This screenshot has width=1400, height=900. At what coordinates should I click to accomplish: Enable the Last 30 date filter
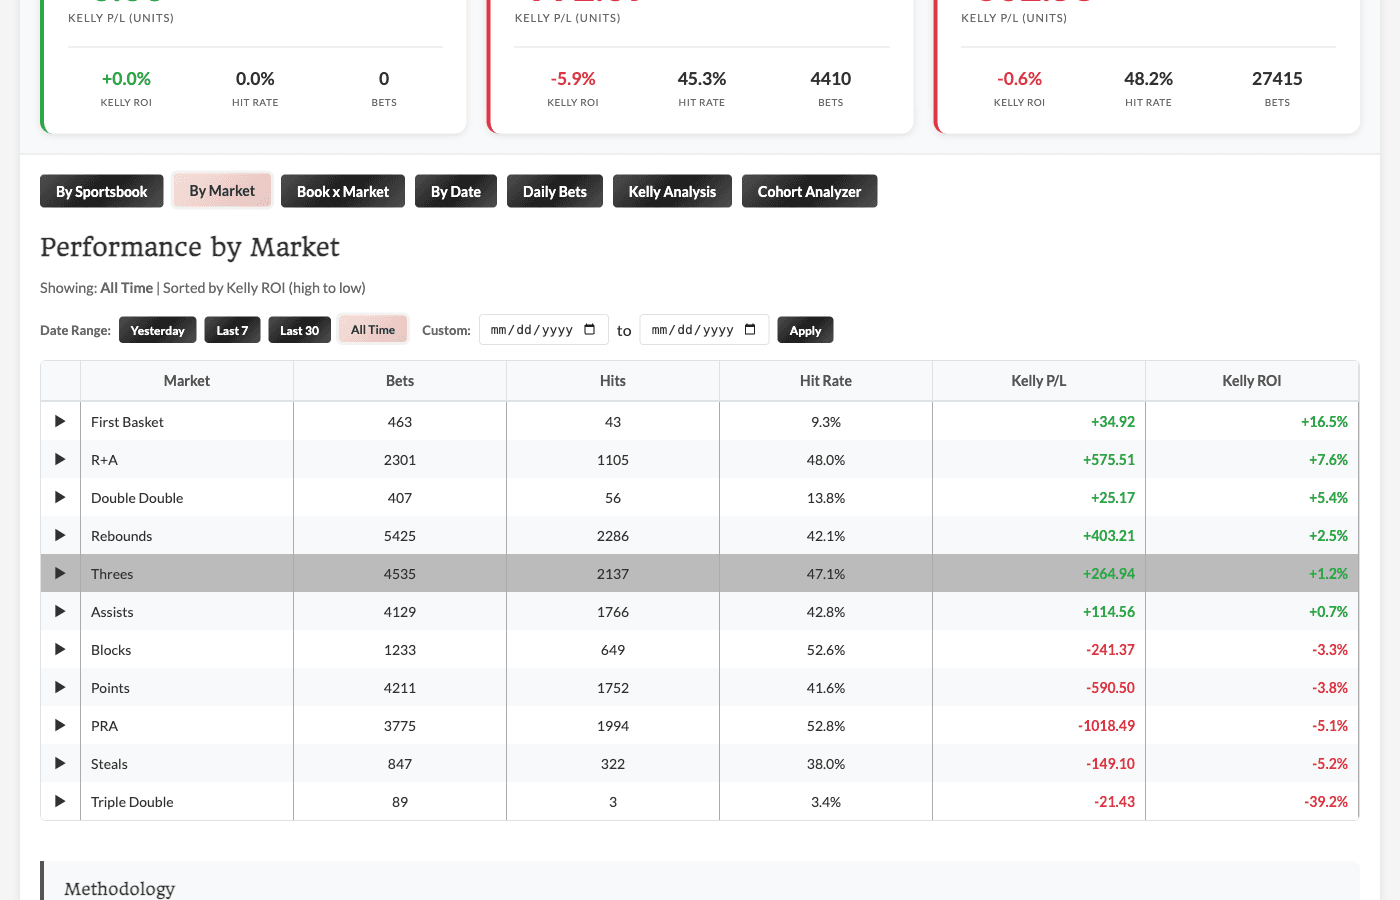pos(299,329)
